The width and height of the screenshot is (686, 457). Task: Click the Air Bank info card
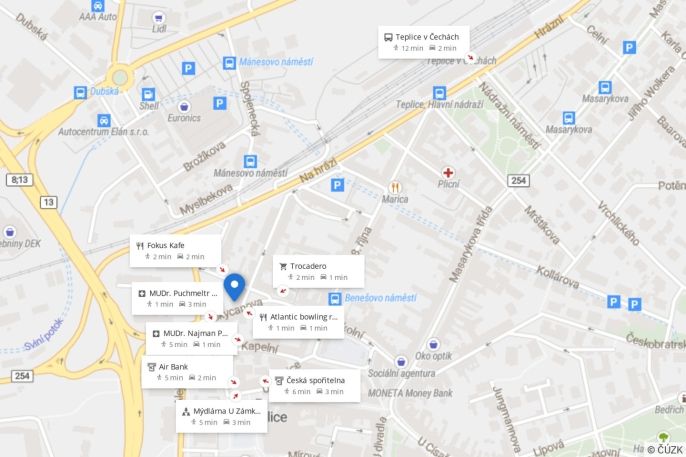[187, 372]
